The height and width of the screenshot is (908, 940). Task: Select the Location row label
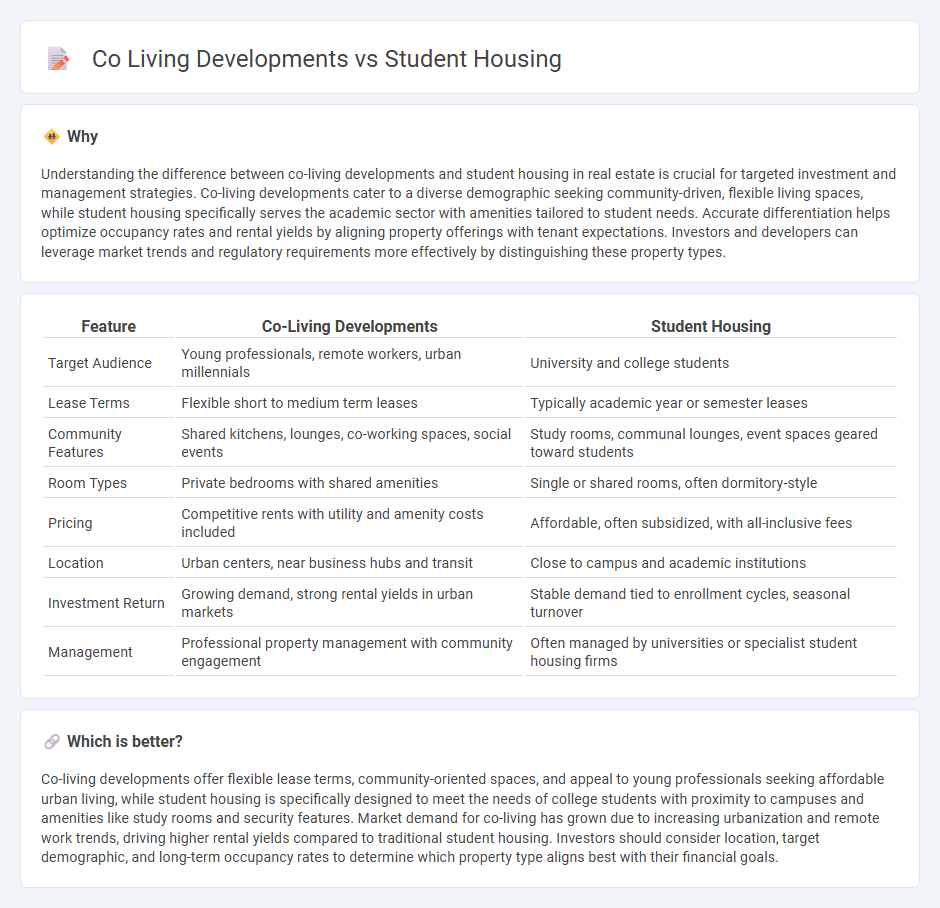[76, 563]
